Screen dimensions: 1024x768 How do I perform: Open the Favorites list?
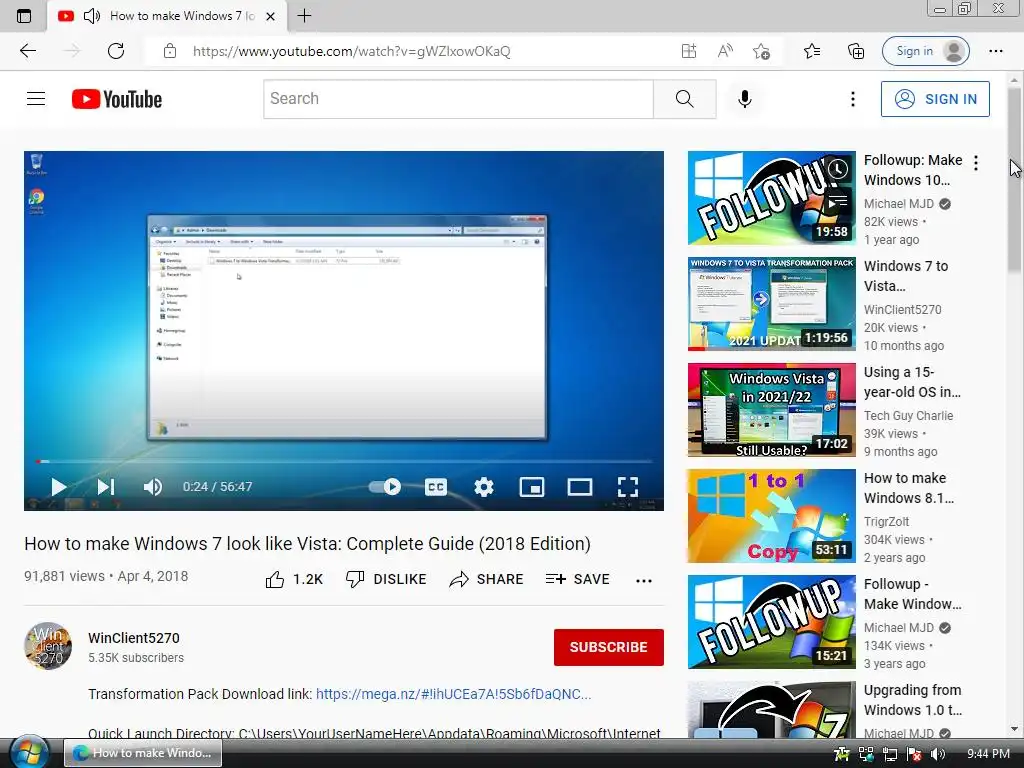coord(812,51)
